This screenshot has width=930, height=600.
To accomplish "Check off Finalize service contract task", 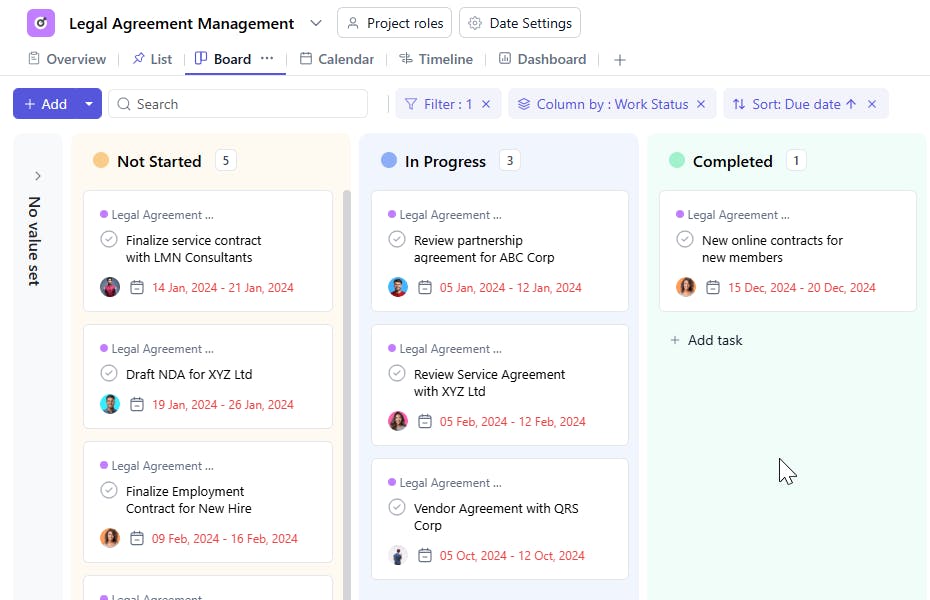I will click(x=109, y=240).
